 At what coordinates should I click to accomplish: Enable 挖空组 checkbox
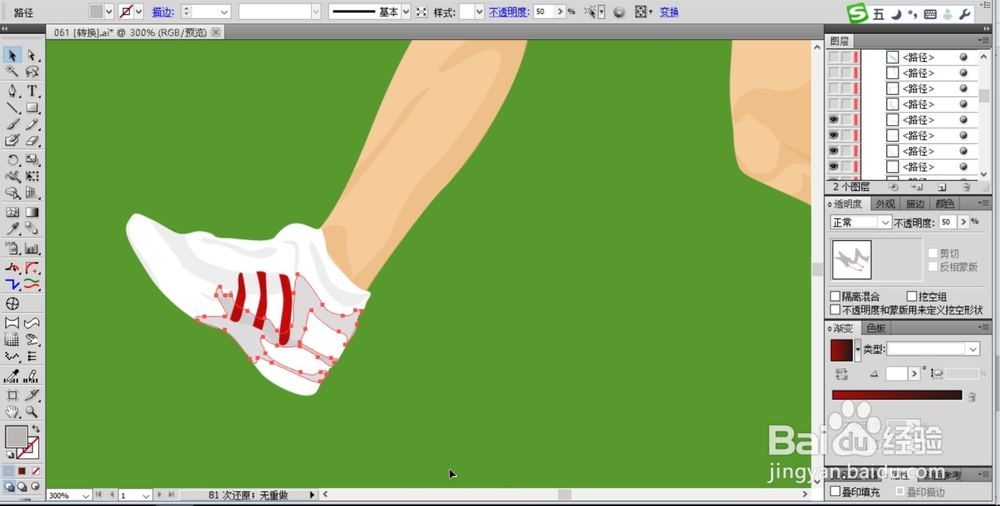[912, 297]
